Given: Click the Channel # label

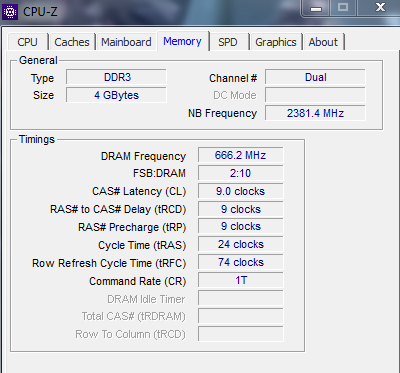Looking at the screenshot, I should tap(233, 78).
